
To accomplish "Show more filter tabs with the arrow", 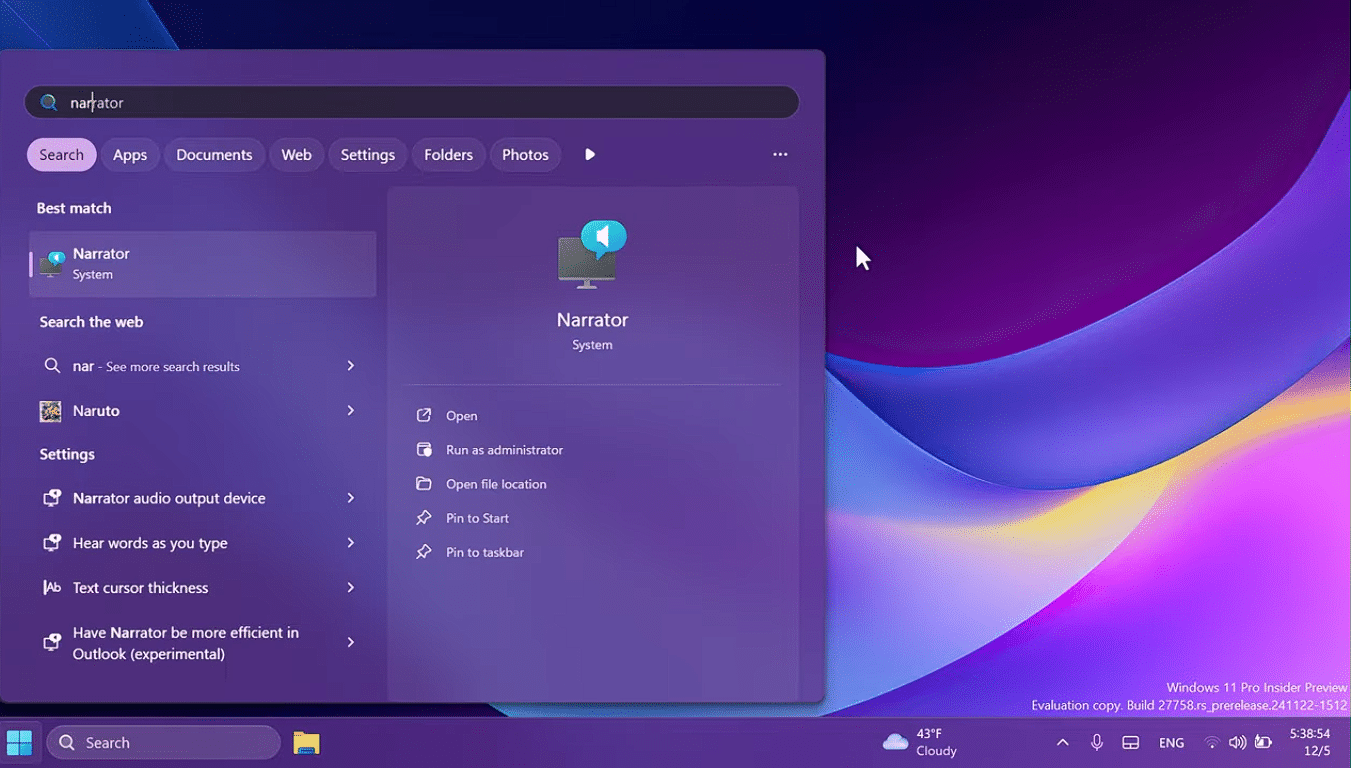I will pos(590,155).
